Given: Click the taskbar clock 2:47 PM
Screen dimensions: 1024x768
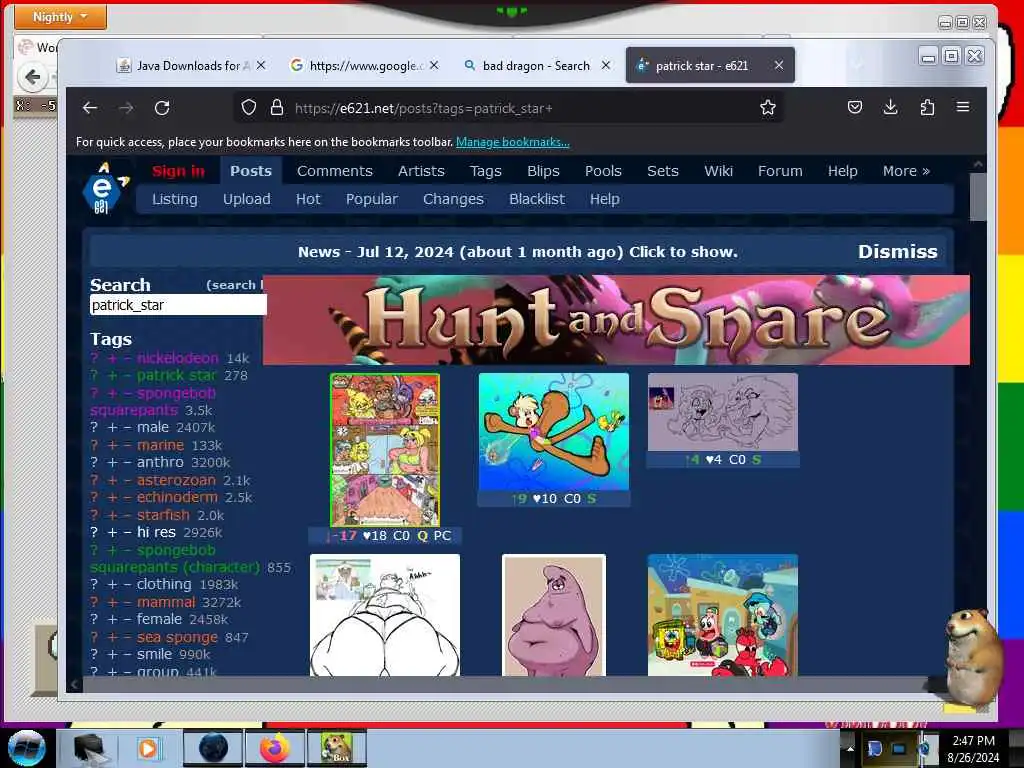Looking at the screenshot, I should [974, 741].
